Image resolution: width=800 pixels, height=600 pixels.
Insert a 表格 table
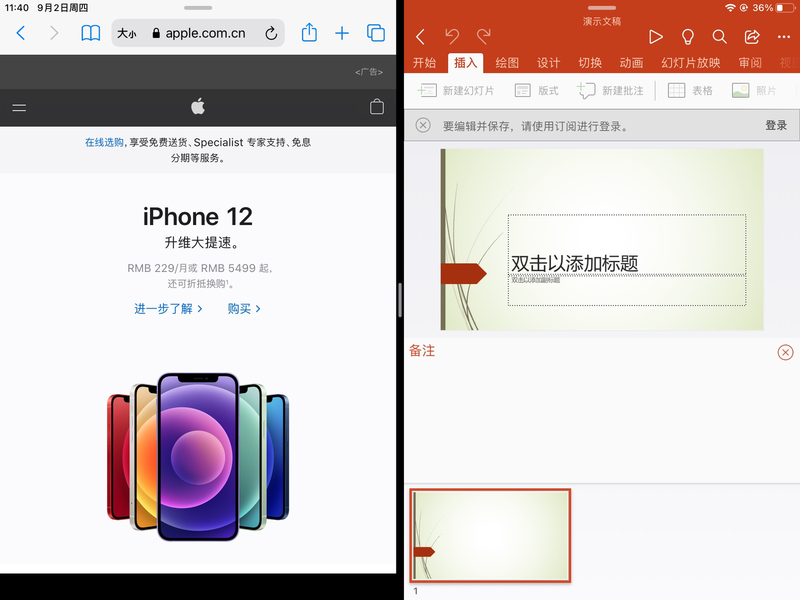690,91
